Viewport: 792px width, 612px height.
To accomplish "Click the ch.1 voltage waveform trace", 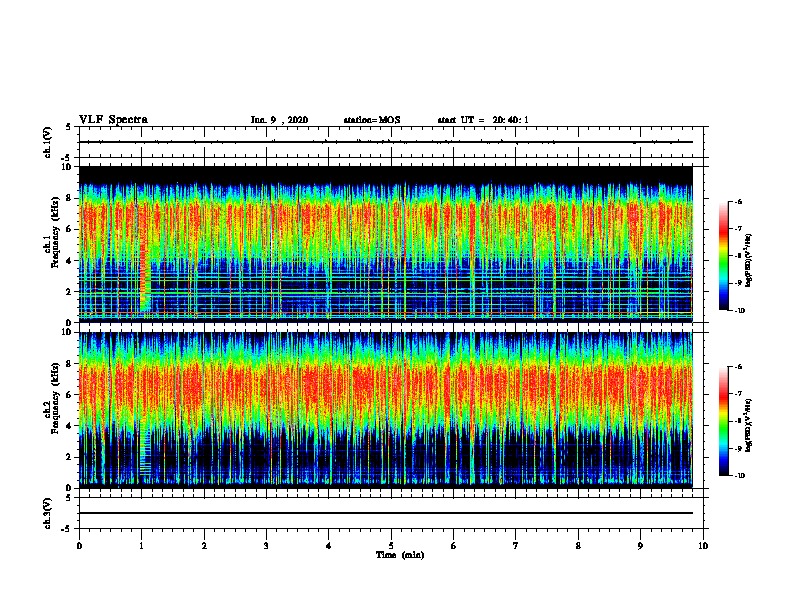I will point(385,142).
